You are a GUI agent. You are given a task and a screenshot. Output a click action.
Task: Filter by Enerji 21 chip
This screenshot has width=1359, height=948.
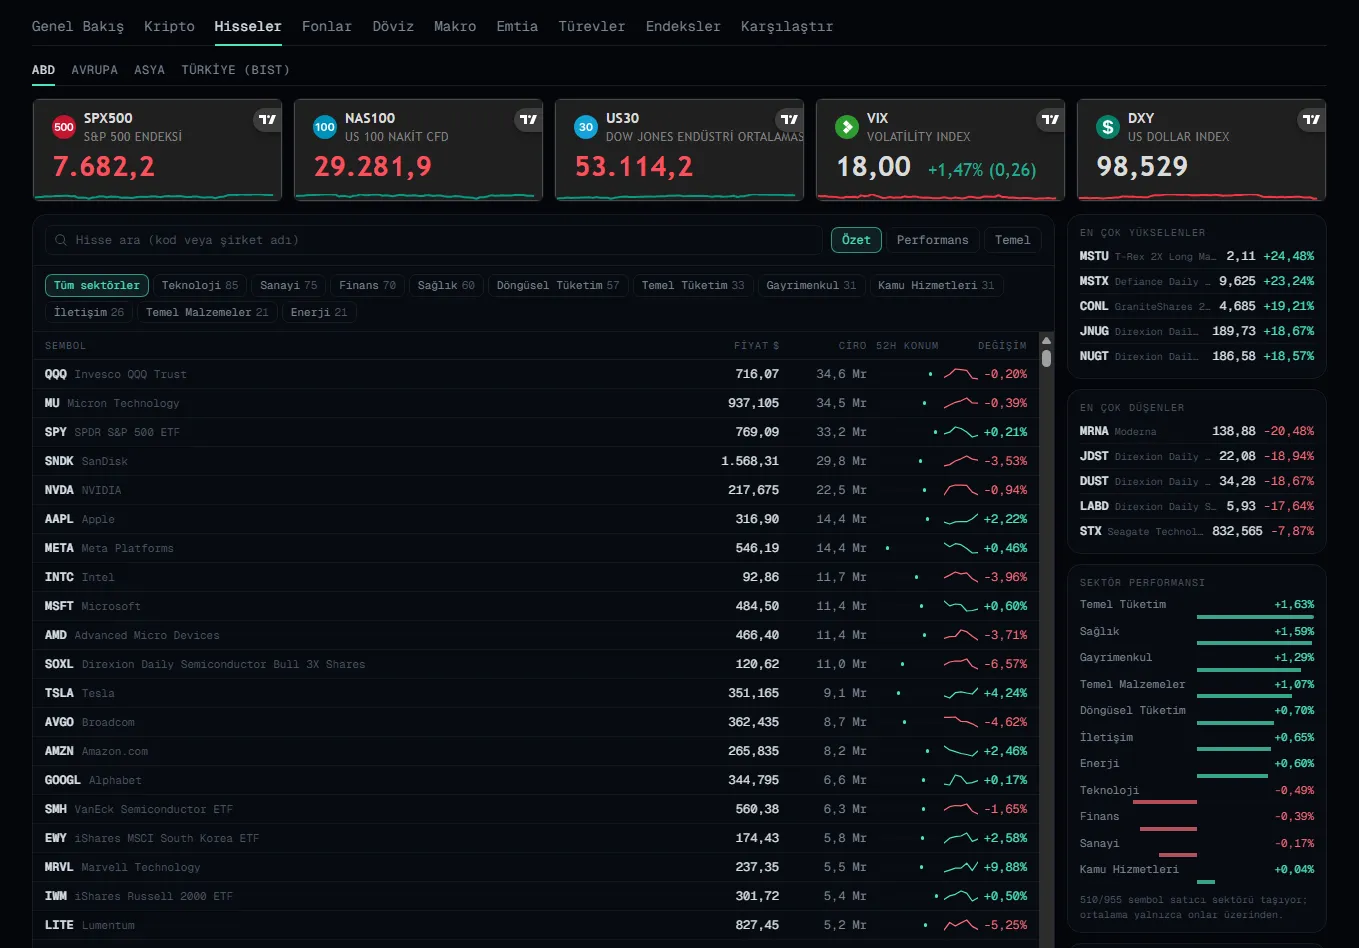(x=319, y=312)
